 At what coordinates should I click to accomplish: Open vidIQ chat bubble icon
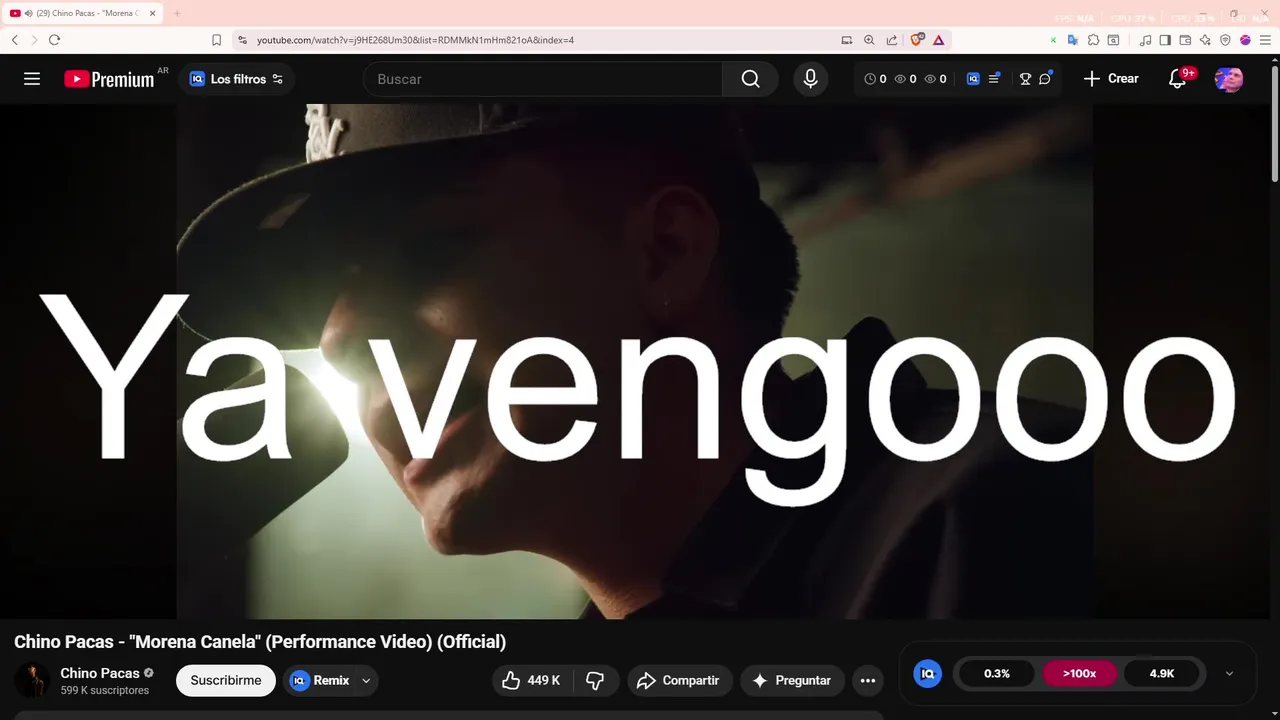1045,78
